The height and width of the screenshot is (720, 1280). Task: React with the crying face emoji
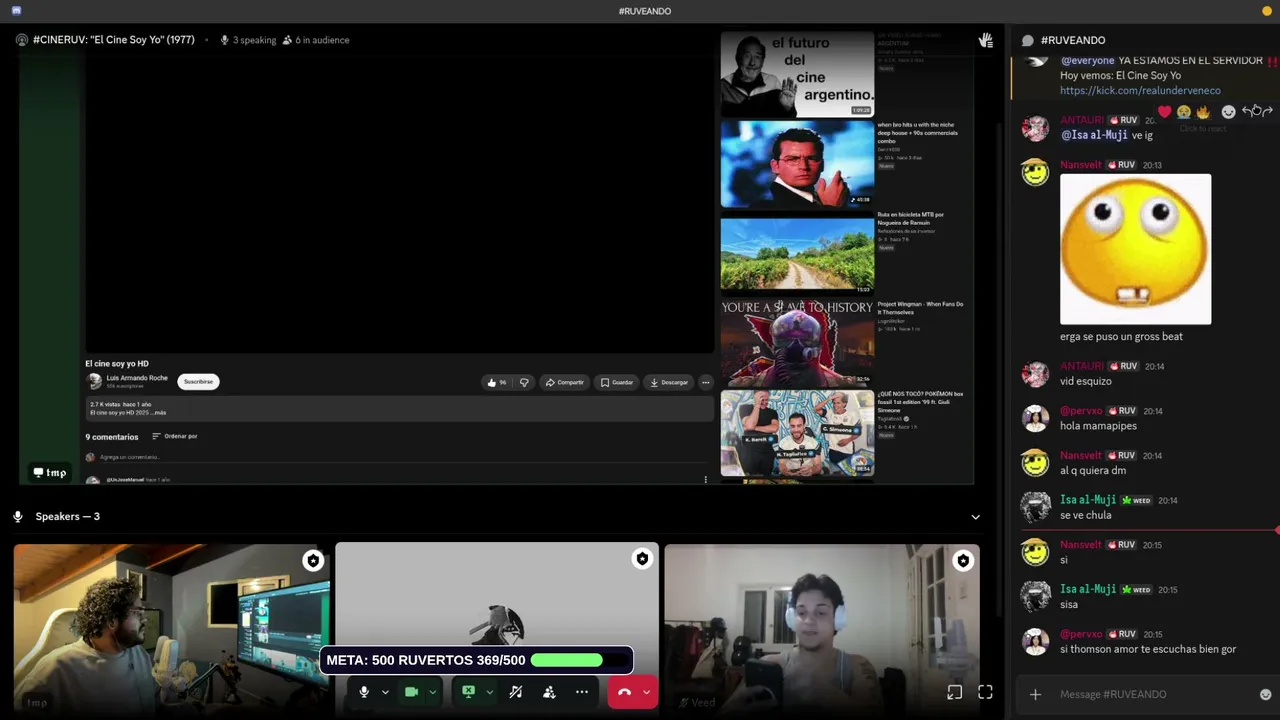click(1184, 112)
